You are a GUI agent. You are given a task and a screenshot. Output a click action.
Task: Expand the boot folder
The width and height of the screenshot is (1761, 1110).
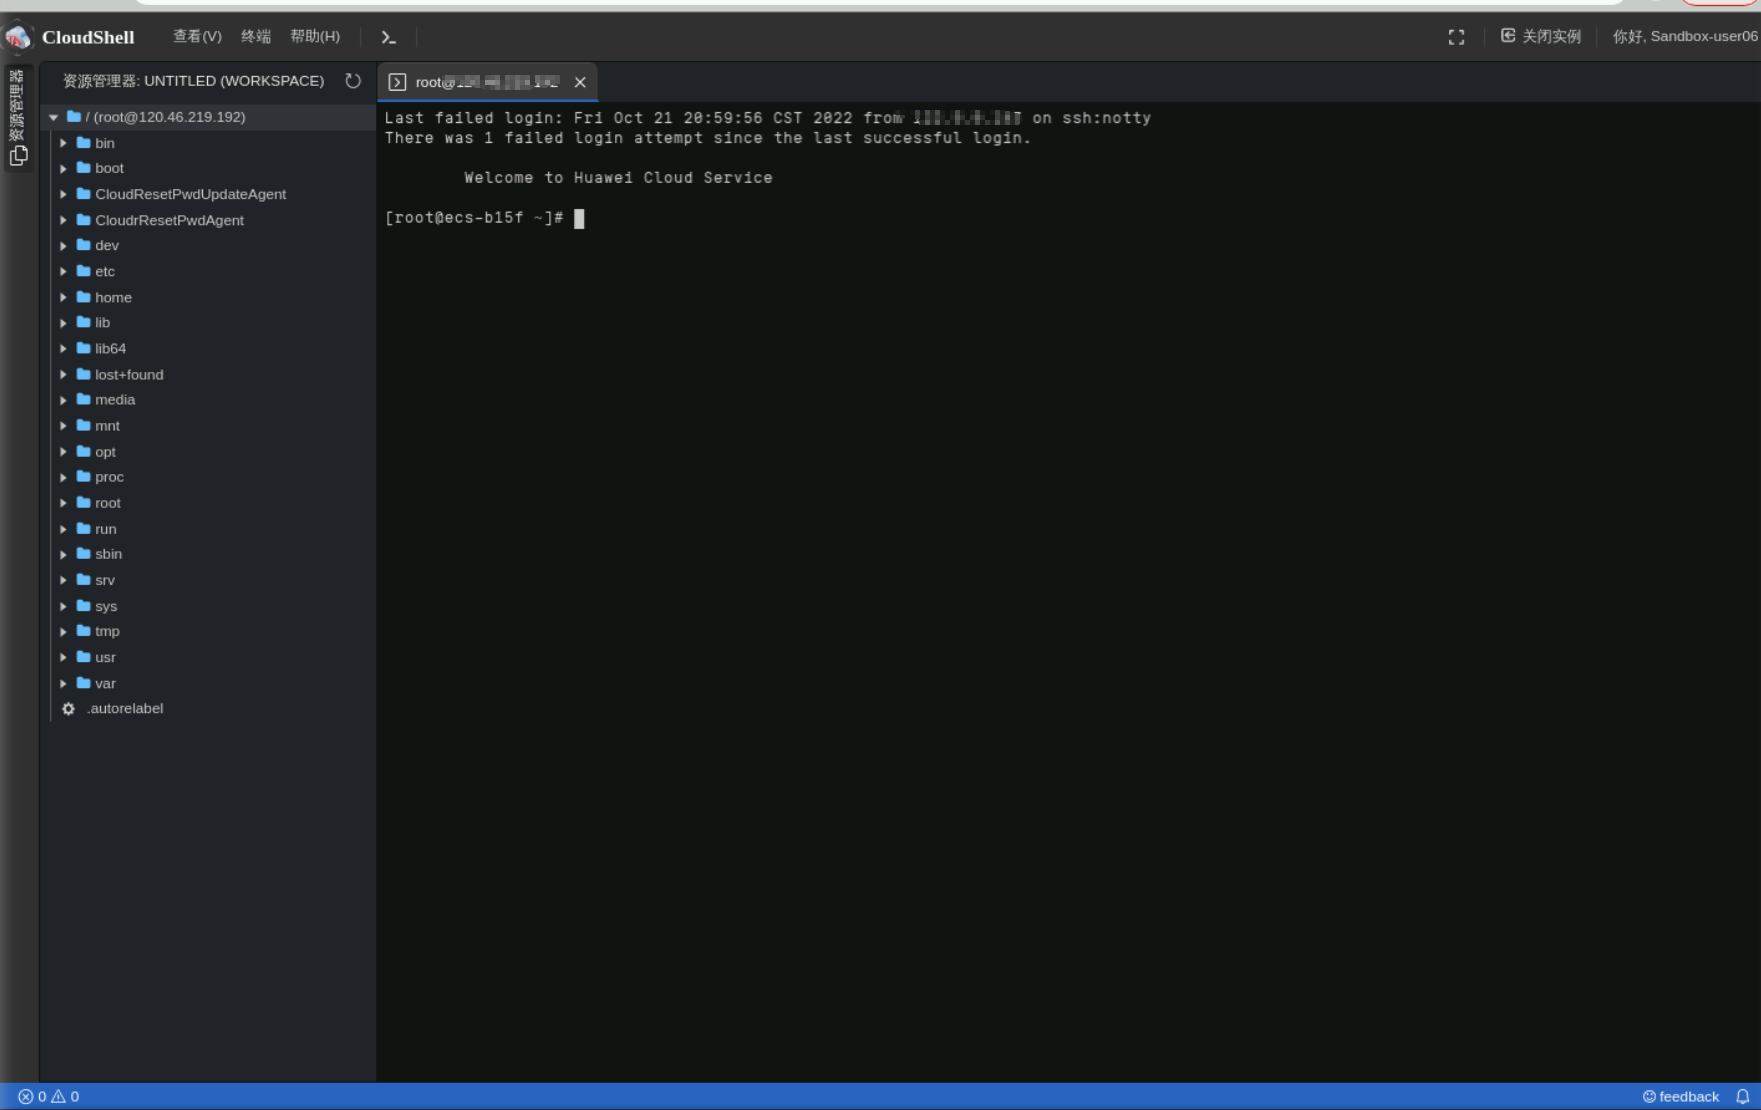[x=63, y=168]
